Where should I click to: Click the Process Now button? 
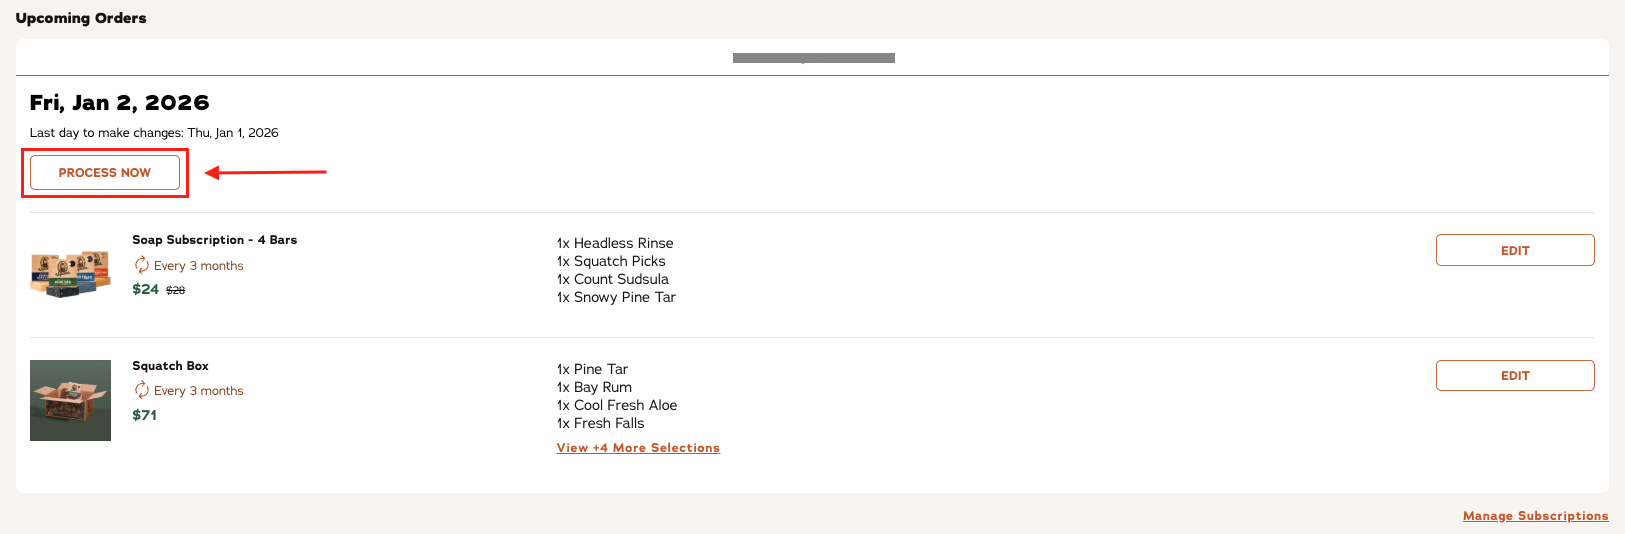[x=105, y=172]
